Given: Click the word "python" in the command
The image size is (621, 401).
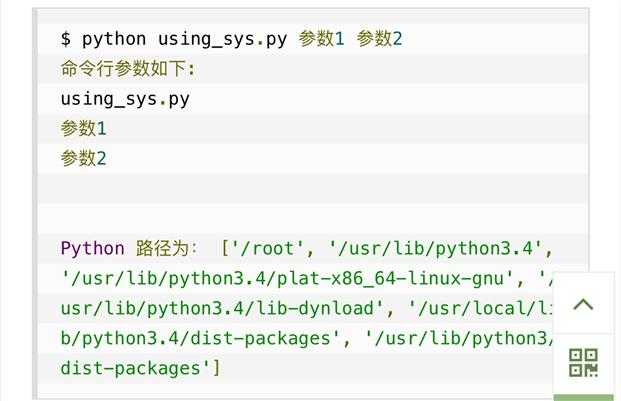Looking at the screenshot, I should [x=114, y=39].
